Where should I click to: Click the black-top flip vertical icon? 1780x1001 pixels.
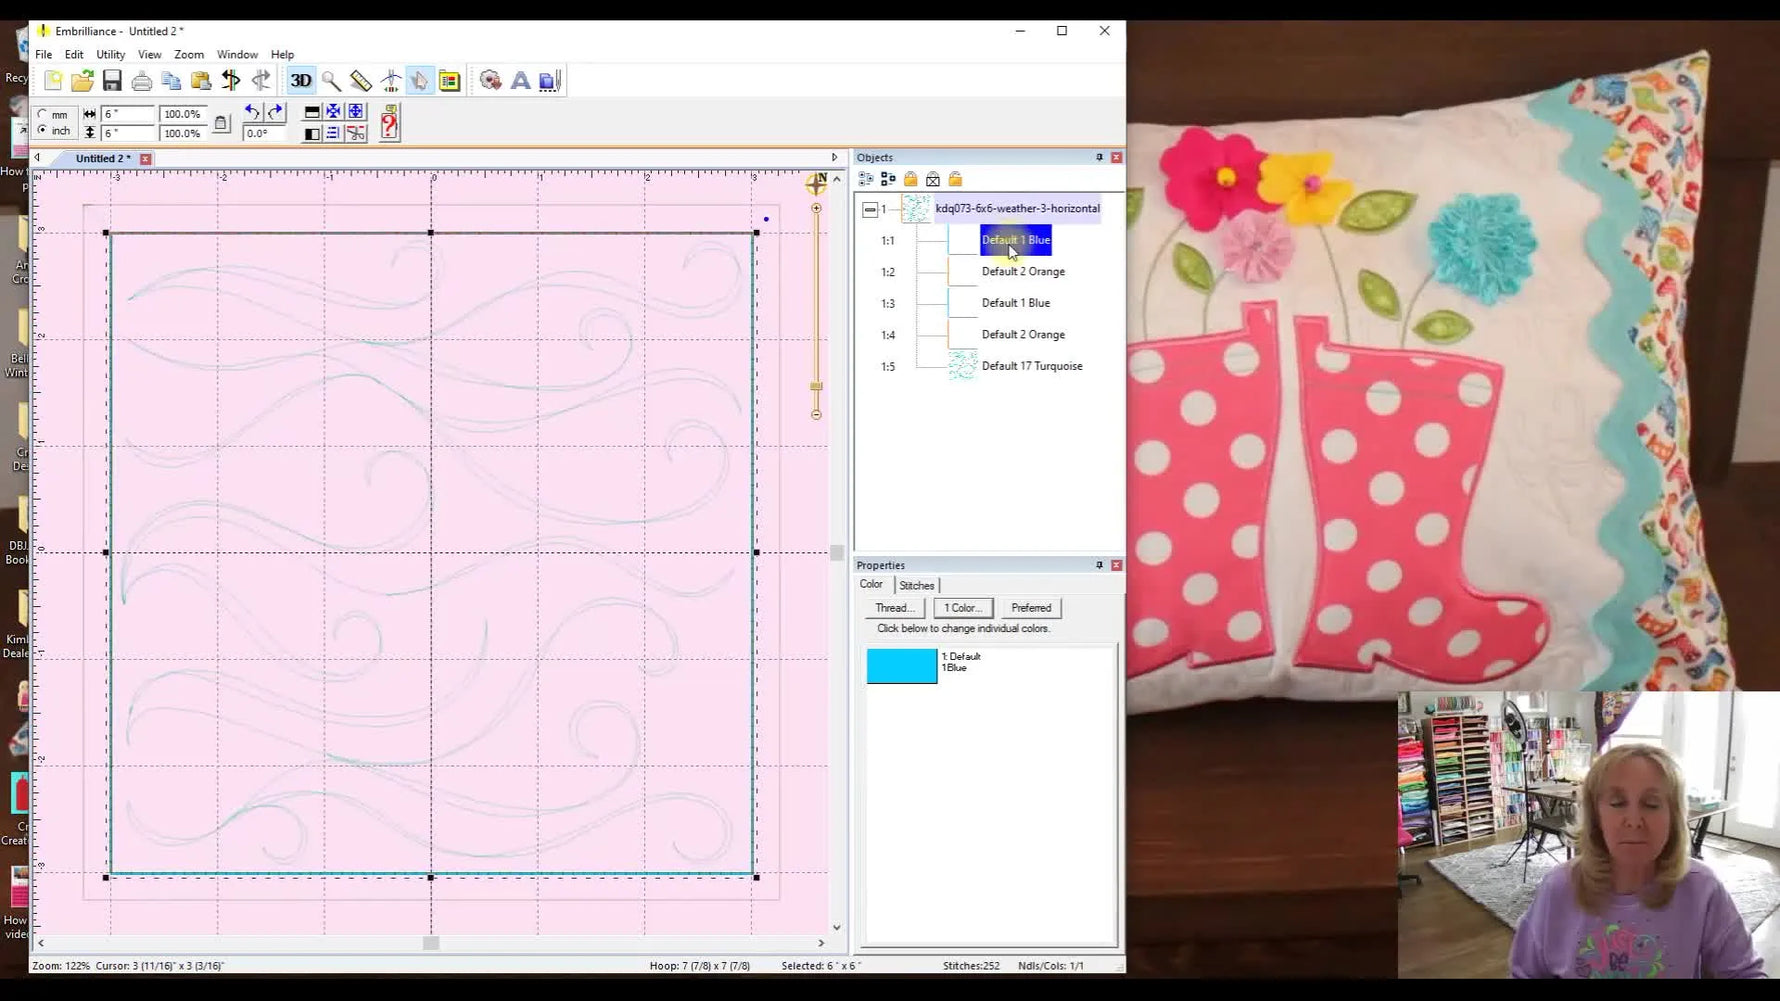[312, 112]
